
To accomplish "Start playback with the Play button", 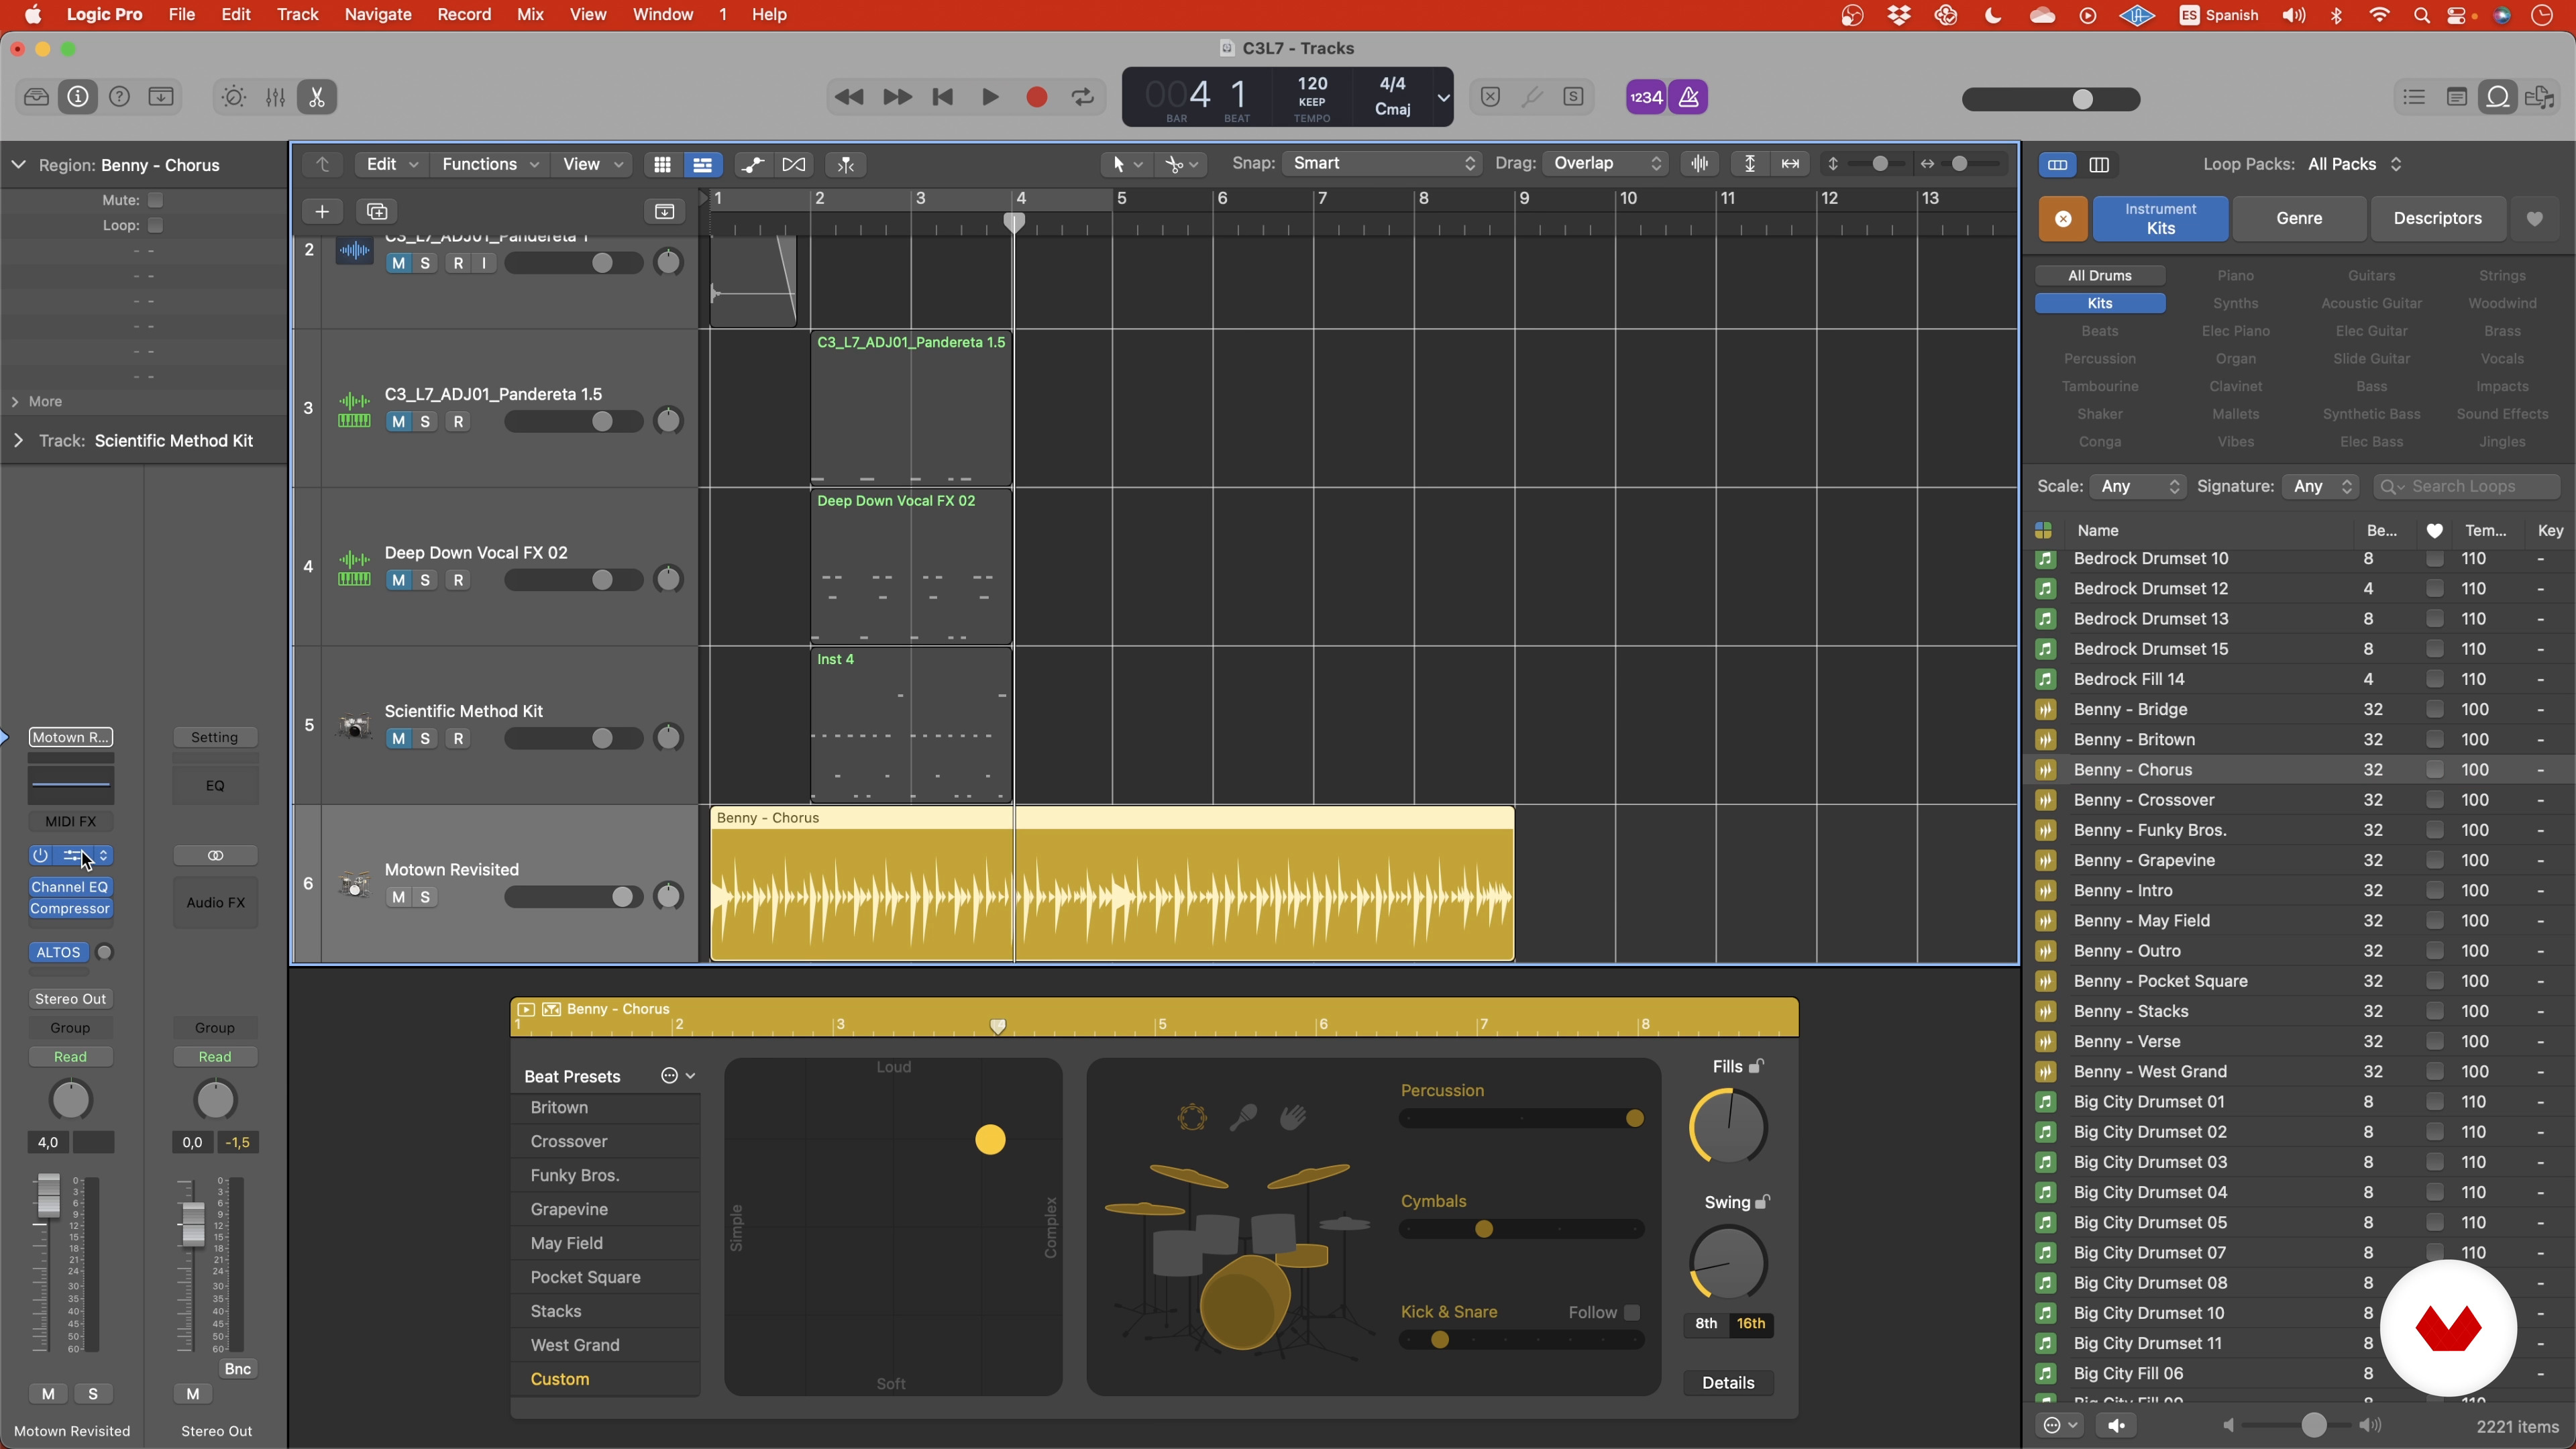I will [x=990, y=97].
